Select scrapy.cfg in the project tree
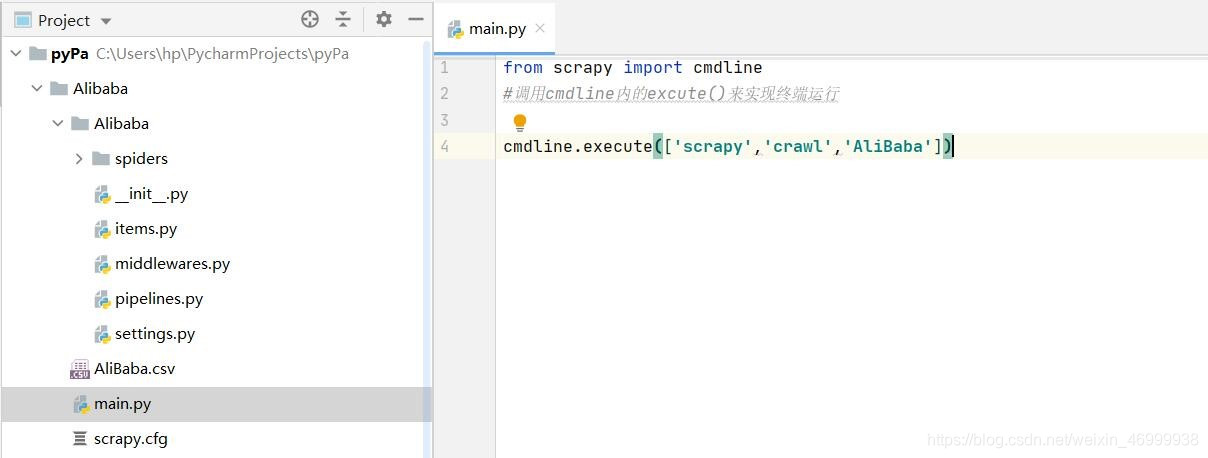Screen dimensions: 1208x458 click(x=131, y=439)
